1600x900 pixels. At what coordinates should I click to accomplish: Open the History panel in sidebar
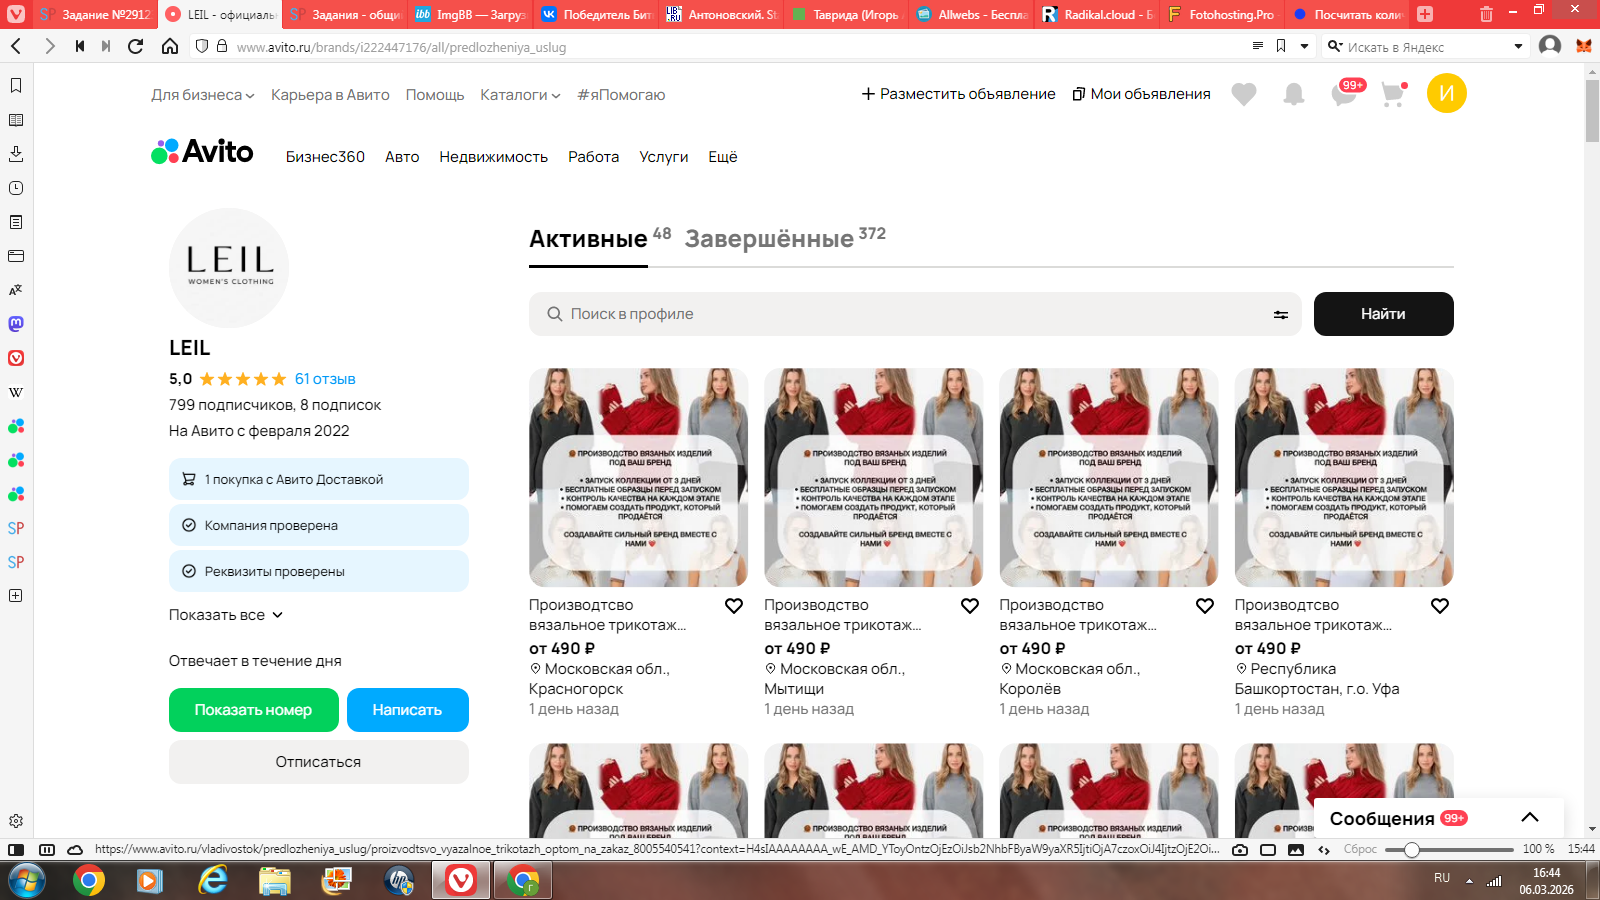pyautogui.click(x=16, y=188)
